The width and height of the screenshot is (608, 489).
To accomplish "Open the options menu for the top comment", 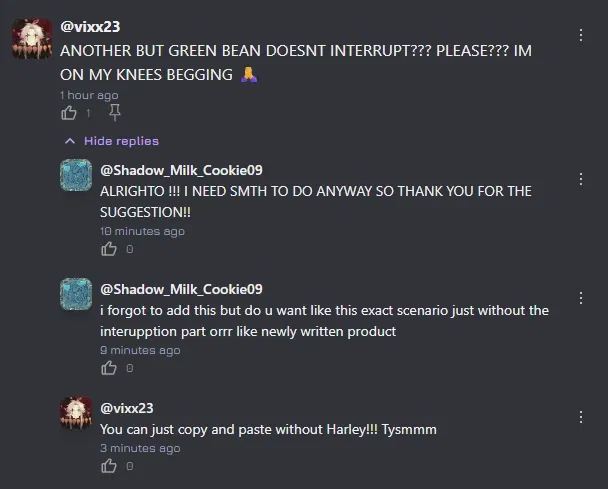I will click(580, 35).
